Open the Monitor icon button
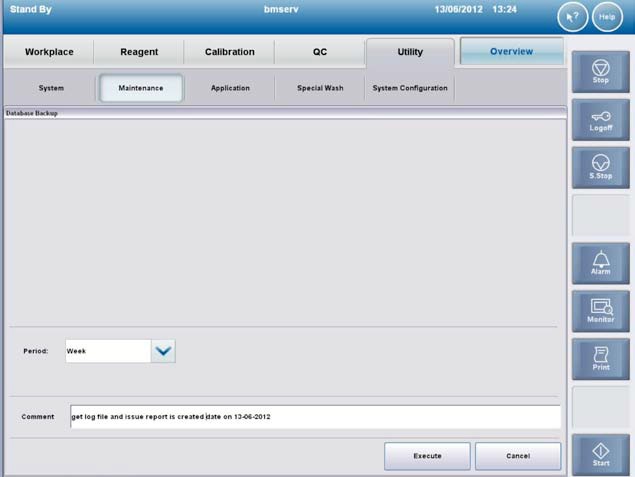 (x=601, y=311)
